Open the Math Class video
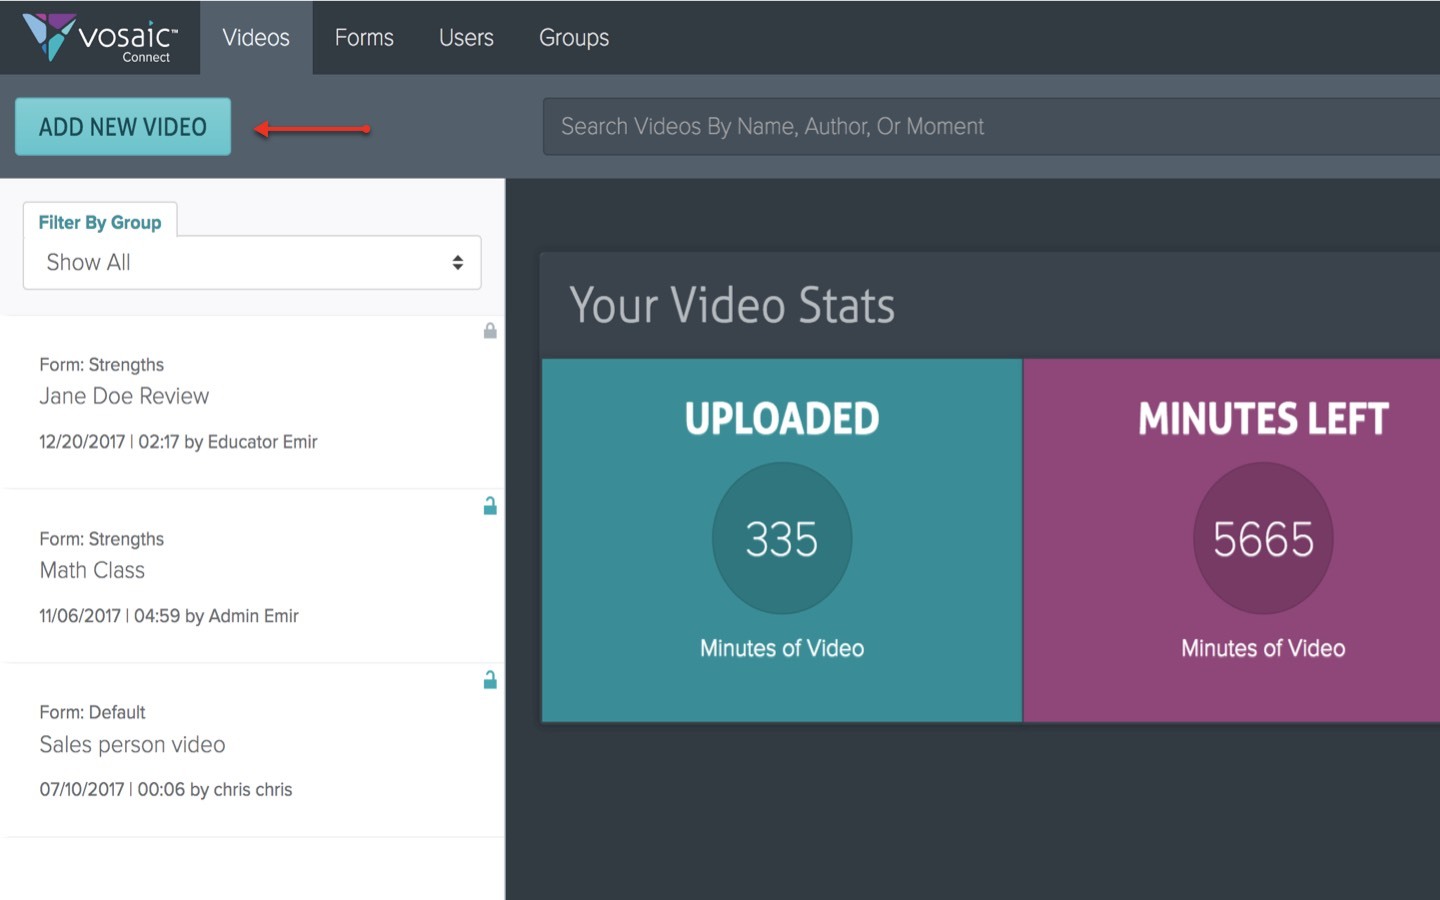The image size is (1440, 900). pyautogui.click(x=92, y=570)
